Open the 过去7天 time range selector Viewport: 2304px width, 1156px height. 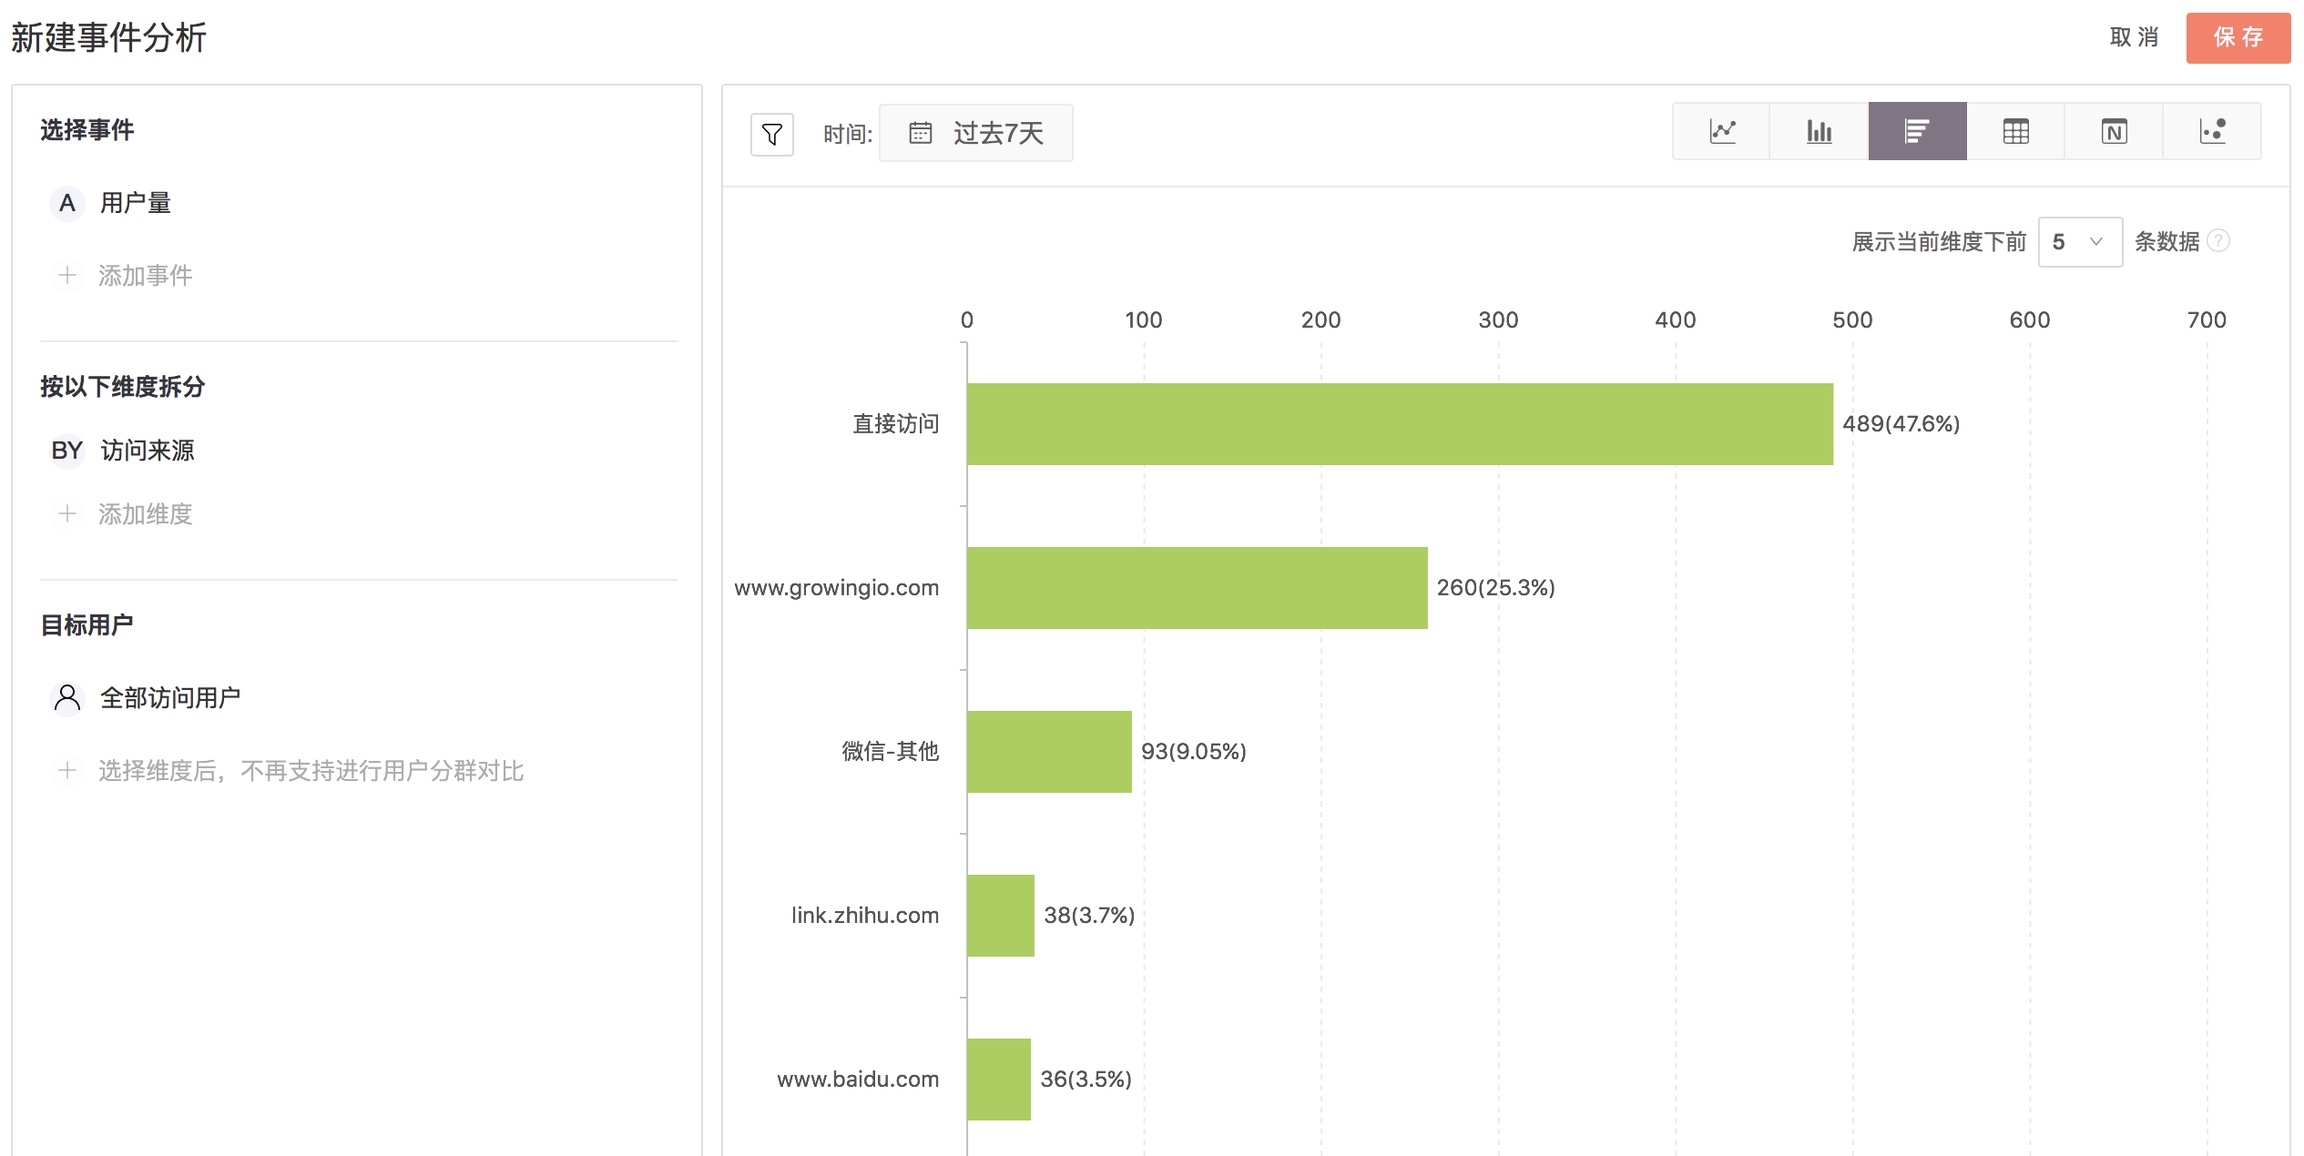[x=996, y=133]
